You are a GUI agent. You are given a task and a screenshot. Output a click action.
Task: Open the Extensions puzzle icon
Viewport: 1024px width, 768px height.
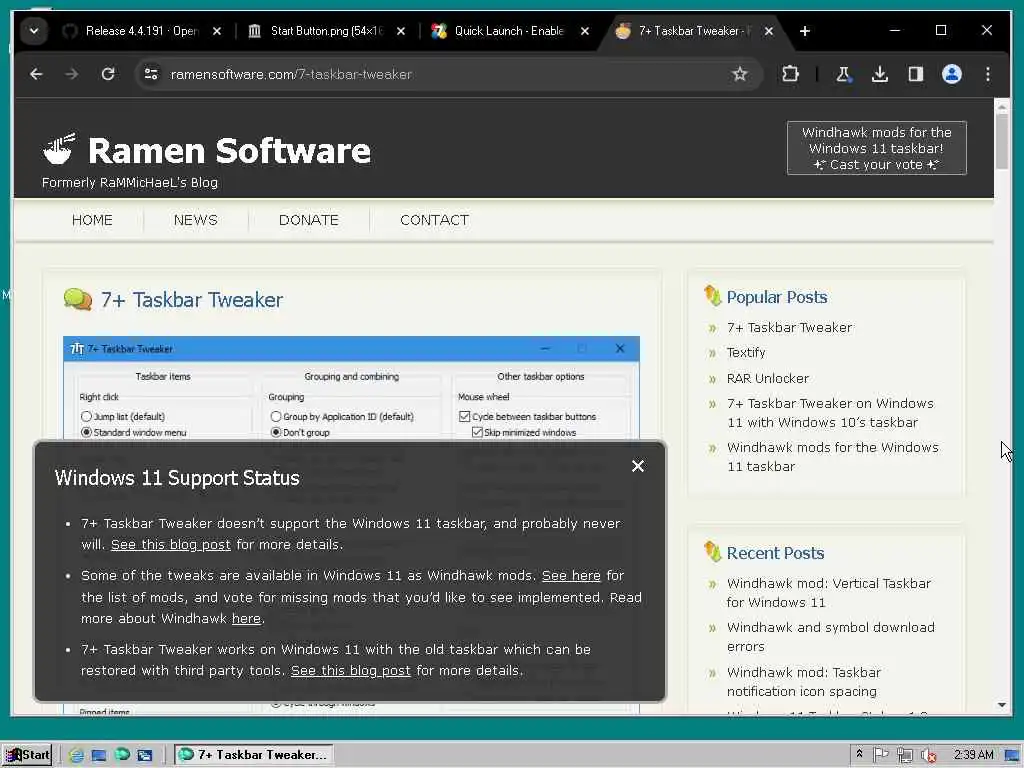[790, 74]
